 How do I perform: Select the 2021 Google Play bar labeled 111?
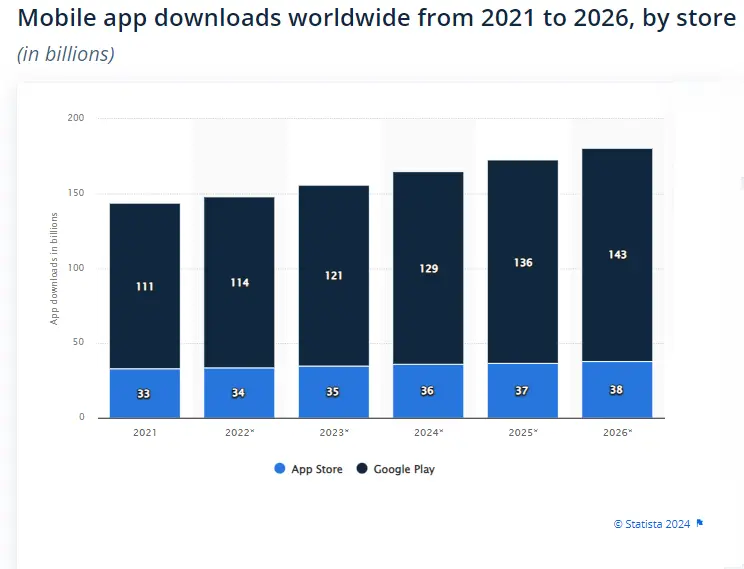[x=145, y=286]
